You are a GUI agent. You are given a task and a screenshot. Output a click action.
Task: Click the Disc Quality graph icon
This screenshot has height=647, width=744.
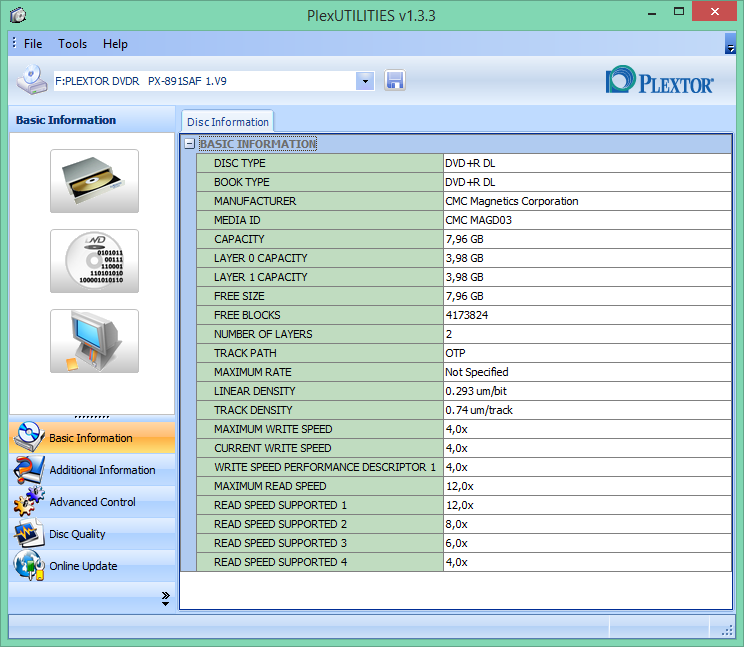click(29, 534)
